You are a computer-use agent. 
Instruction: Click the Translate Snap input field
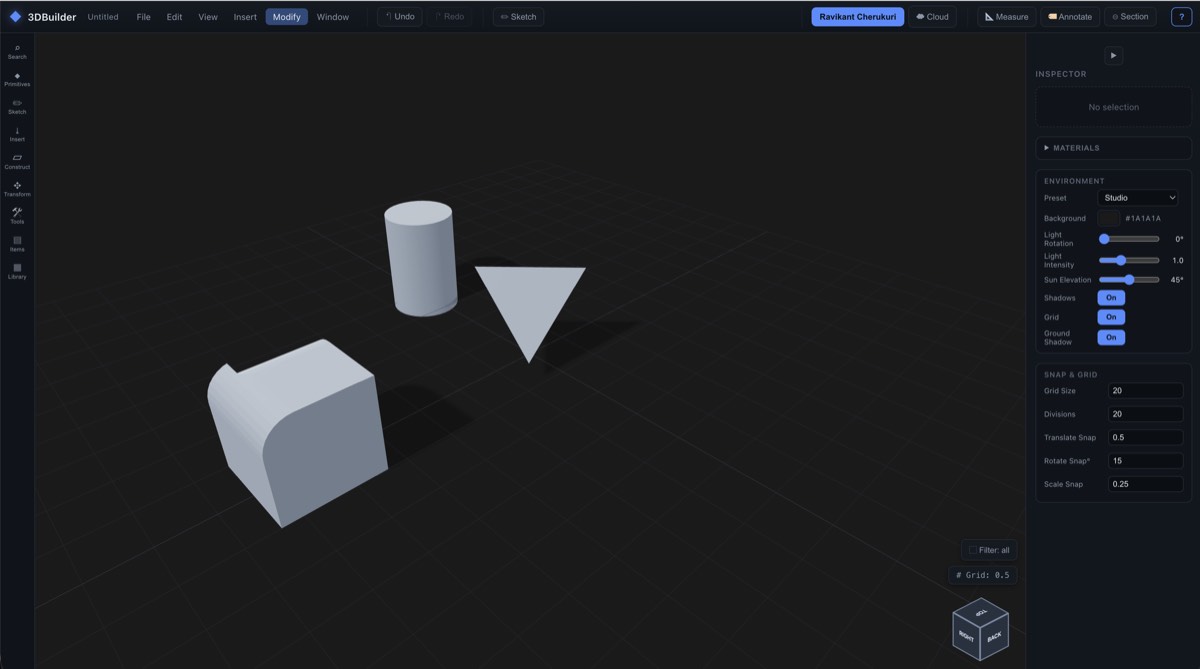pyautogui.click(x=1145, y=437)
